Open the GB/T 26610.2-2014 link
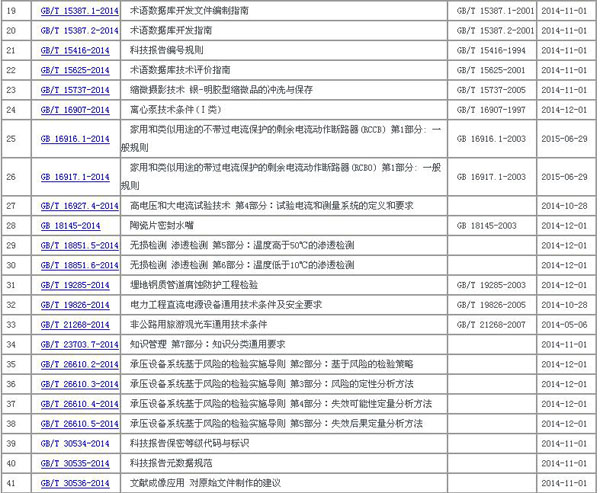Image resolution: width=600 pixels, height=493 pixels. (x=80, y=365)
